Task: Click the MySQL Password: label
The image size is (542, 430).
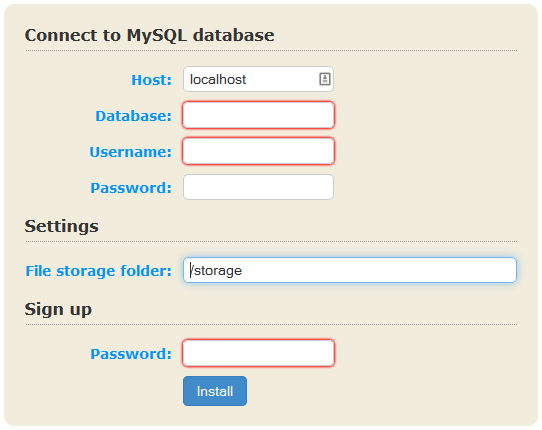Action: click(x=131, y=188)
